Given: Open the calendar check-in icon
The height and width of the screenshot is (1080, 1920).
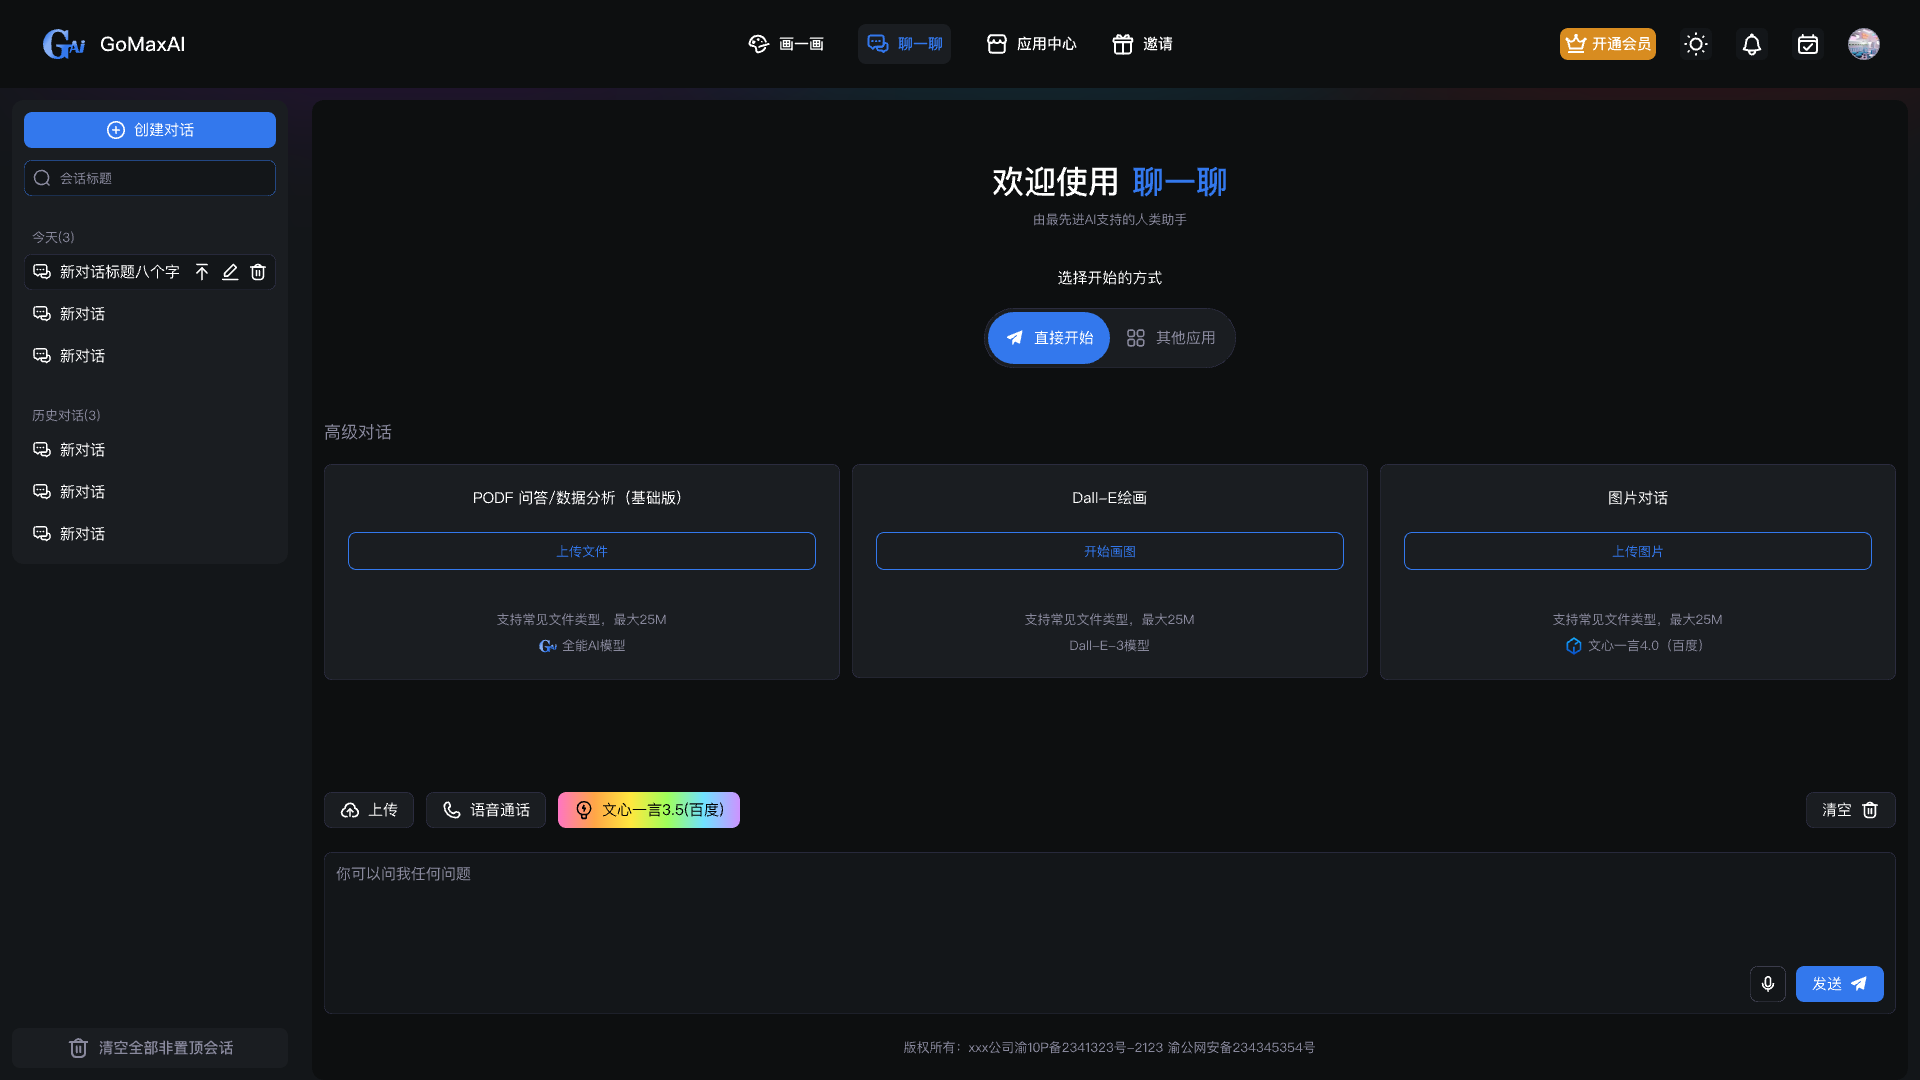Looking at the screenshot, I should click(x=1807, y=44).
